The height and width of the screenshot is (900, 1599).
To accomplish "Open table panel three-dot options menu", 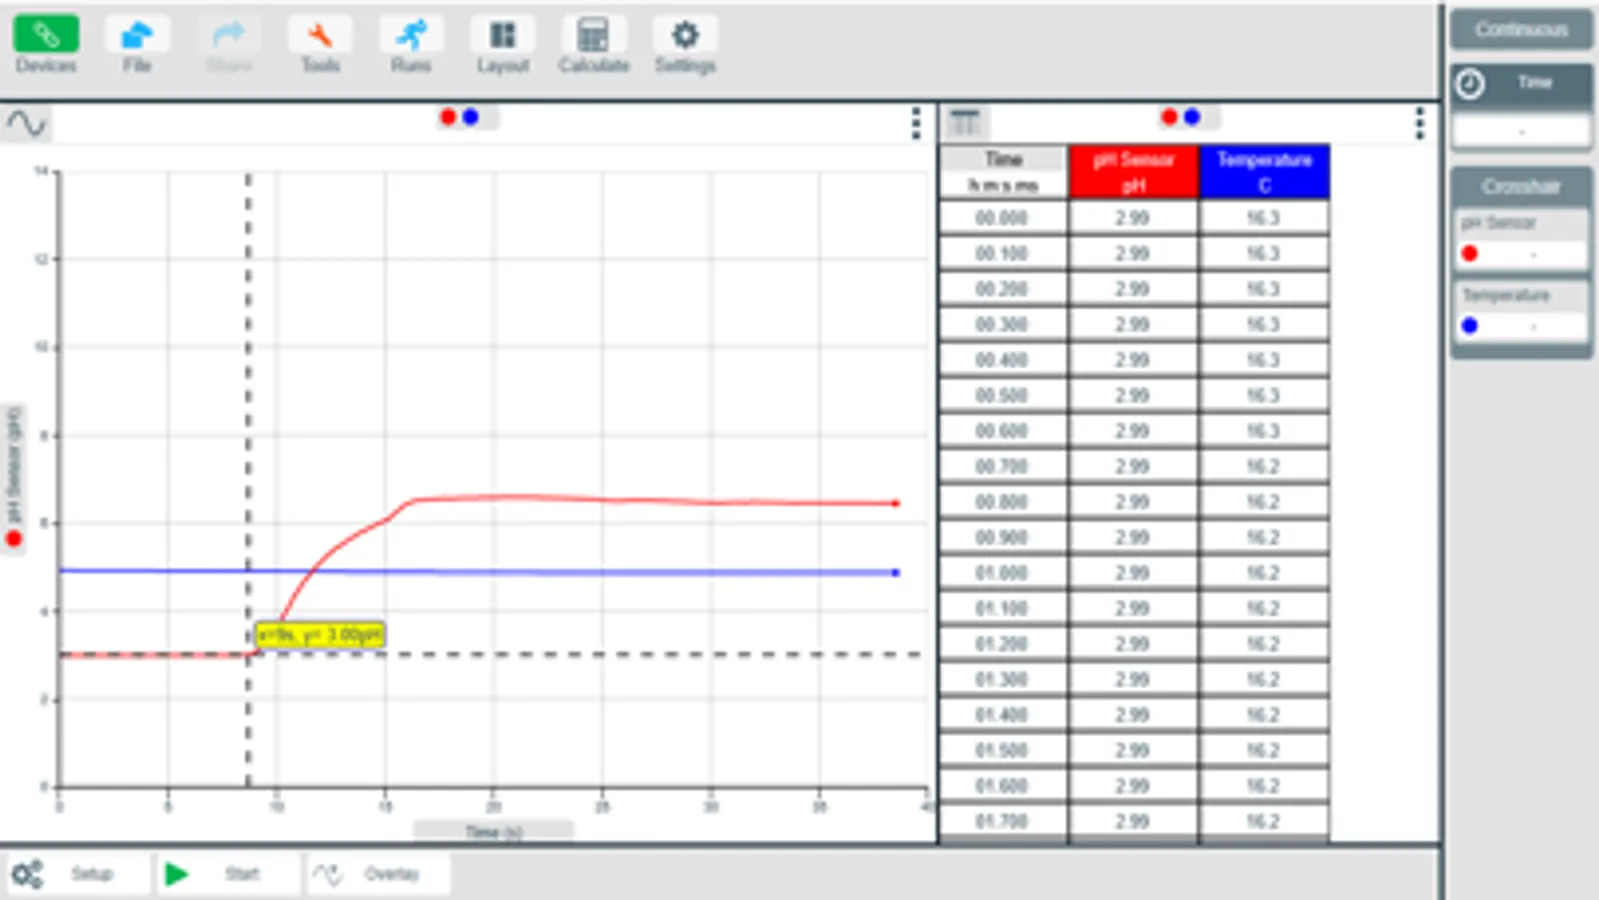I will tap(1419, 123).
